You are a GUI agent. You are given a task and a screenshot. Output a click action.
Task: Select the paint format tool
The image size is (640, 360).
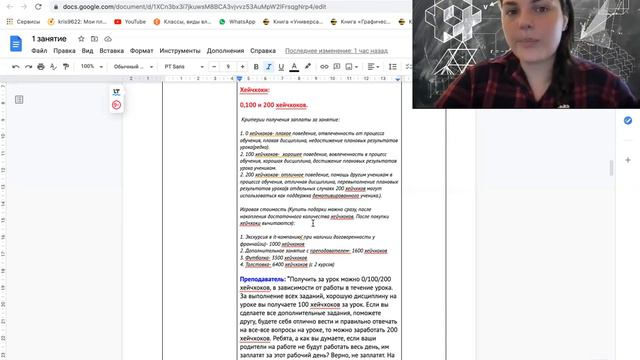pyautogui.click(x=66, y=67)
